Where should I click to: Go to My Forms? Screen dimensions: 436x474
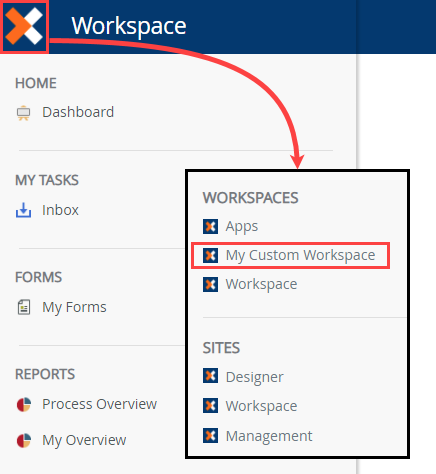74,307
